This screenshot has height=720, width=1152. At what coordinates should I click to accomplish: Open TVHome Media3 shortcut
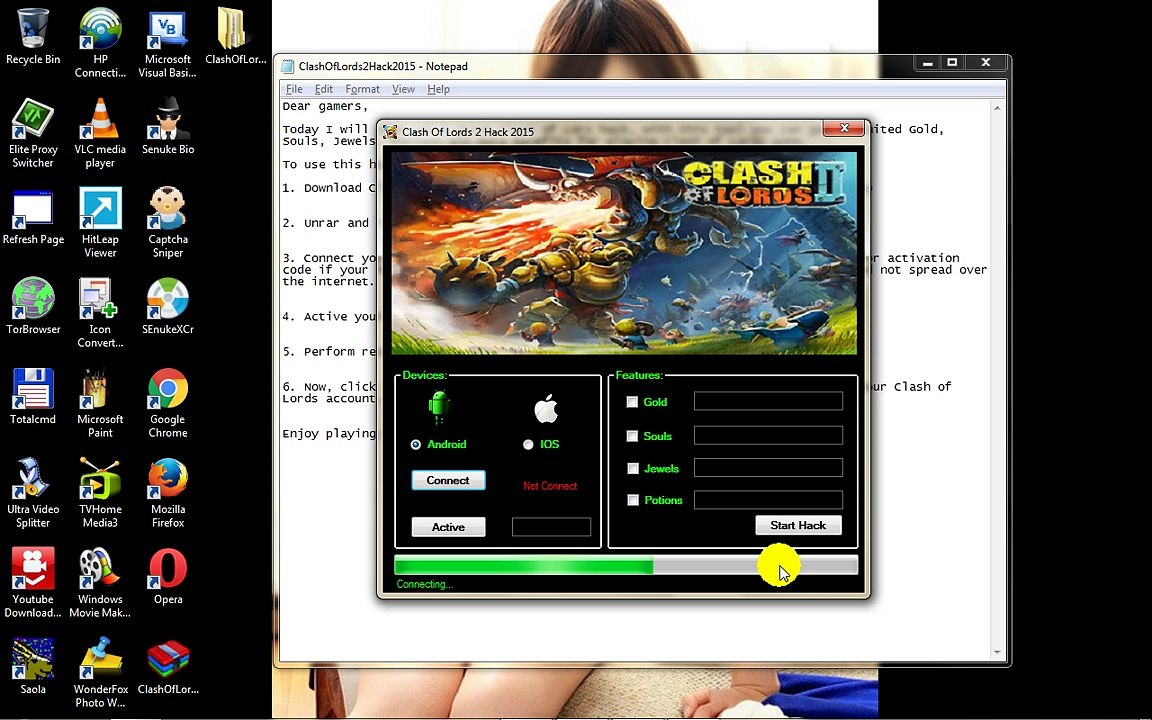(x=100, y=493)
